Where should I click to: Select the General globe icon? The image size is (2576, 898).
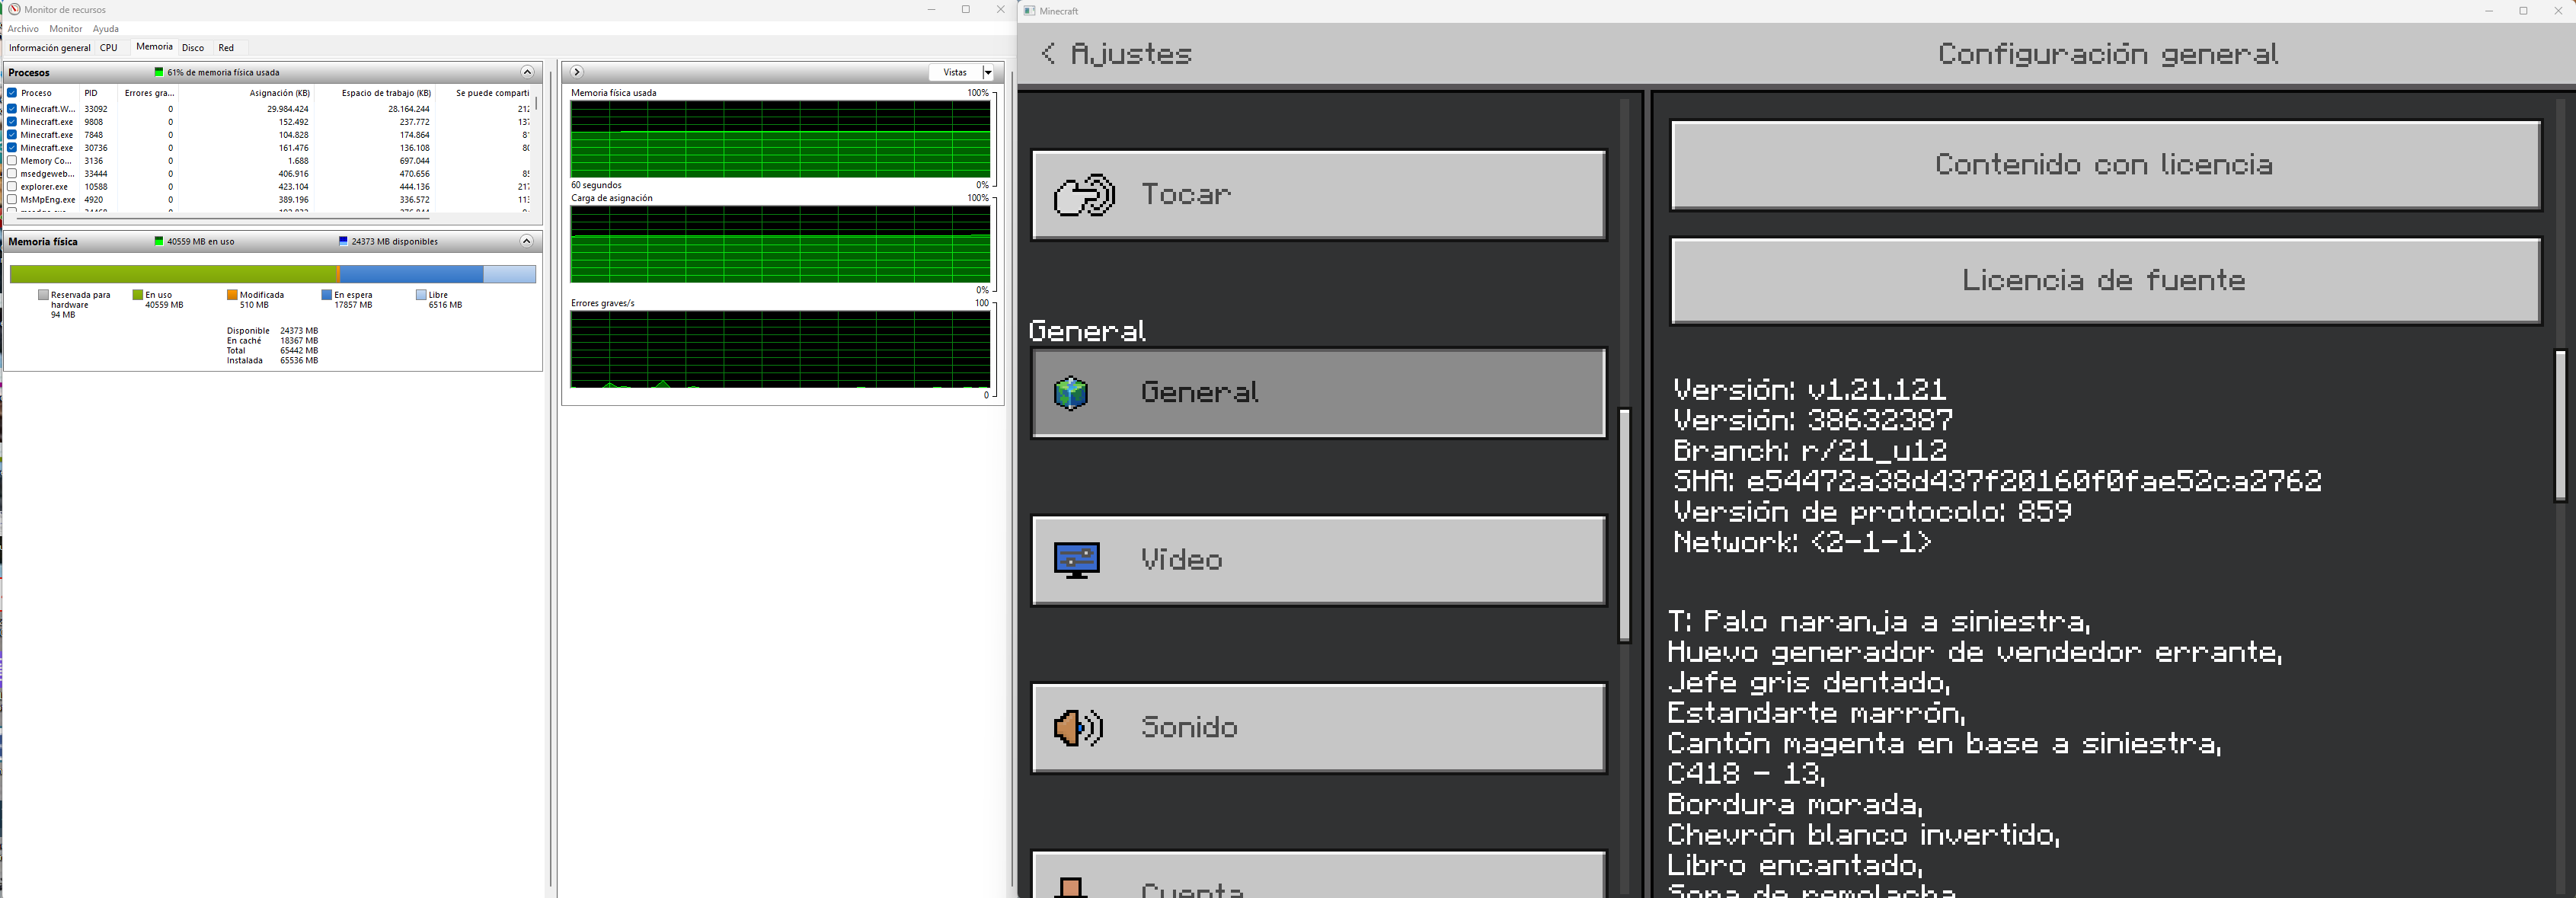tap(1071, 393)
